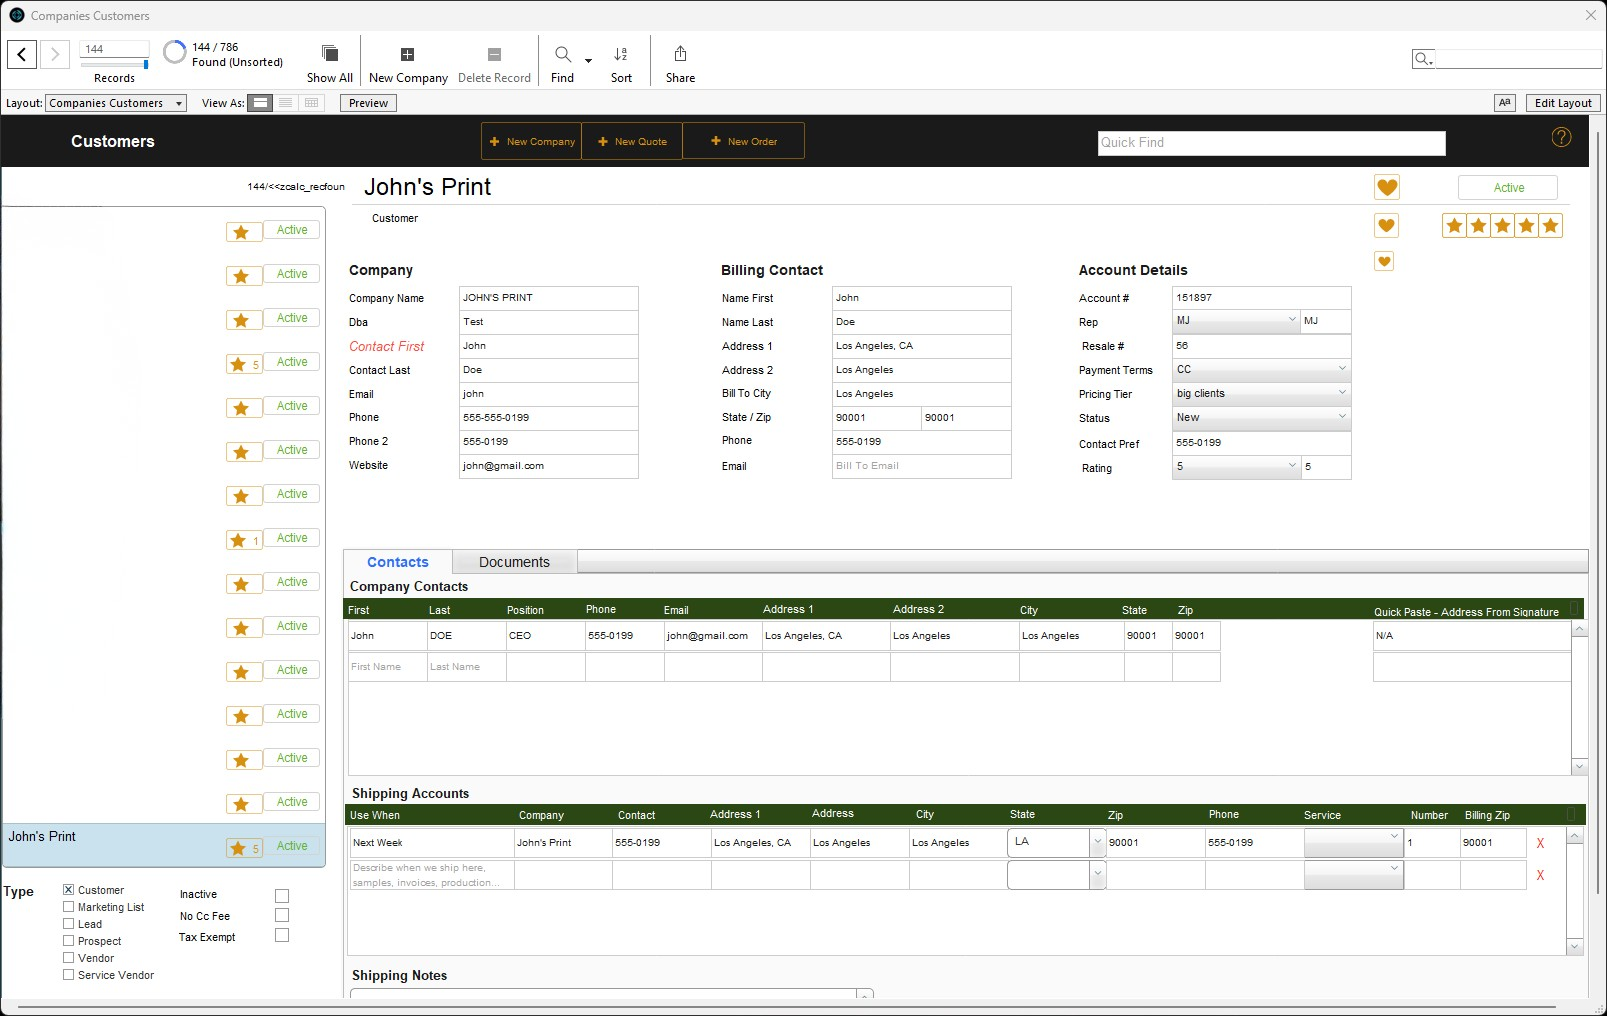Click the text formatting Aa icon
Screen dimensions: 1607x1016
tap(1505, 103)
